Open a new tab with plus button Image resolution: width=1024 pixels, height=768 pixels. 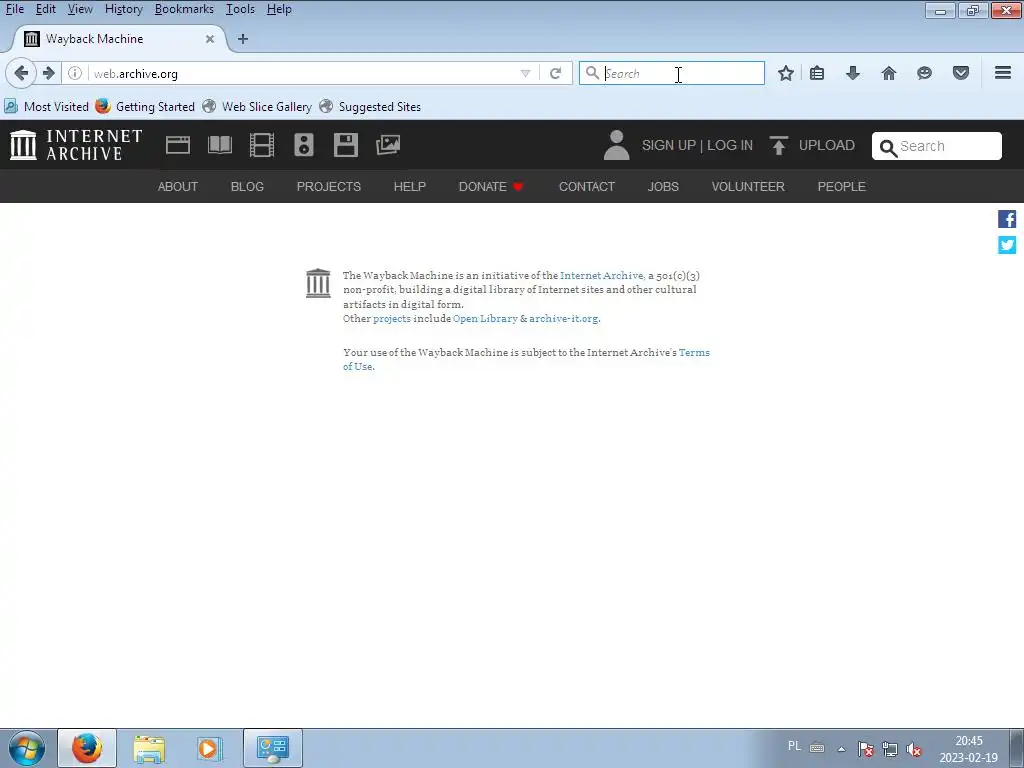coord(243,39)
